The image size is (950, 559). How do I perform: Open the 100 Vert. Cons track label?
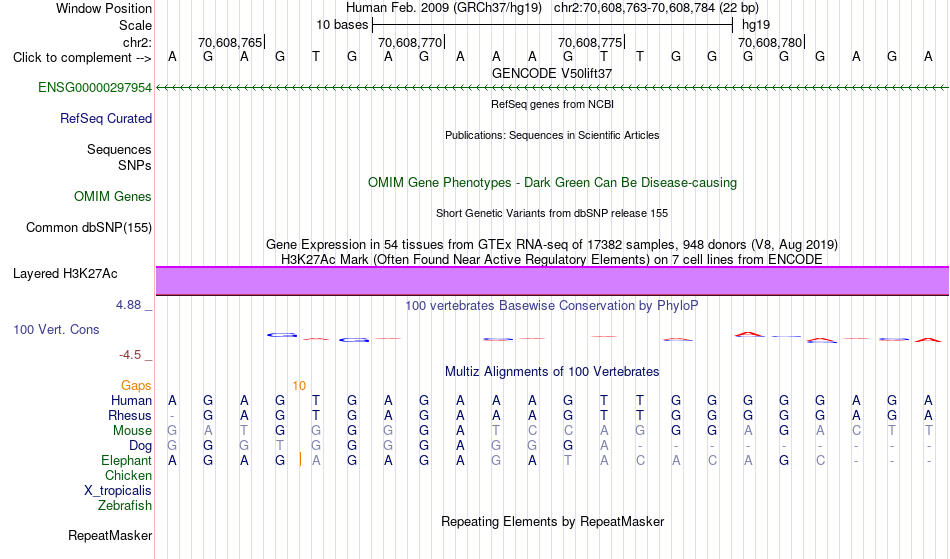pos(56,329)
